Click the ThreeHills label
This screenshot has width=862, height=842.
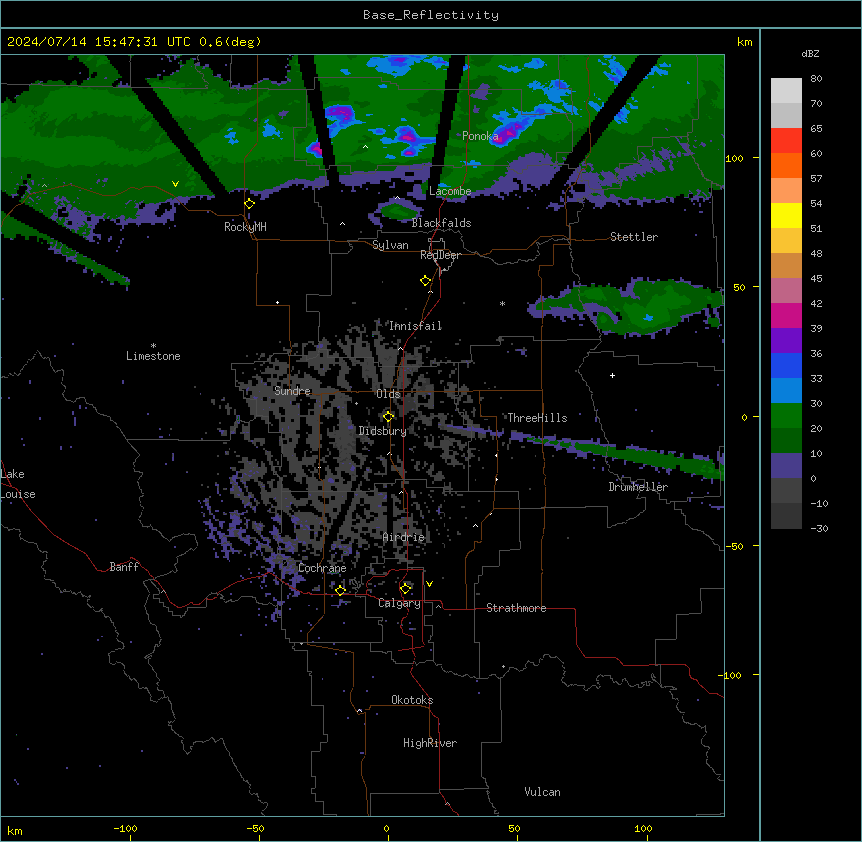click(537, 418)
